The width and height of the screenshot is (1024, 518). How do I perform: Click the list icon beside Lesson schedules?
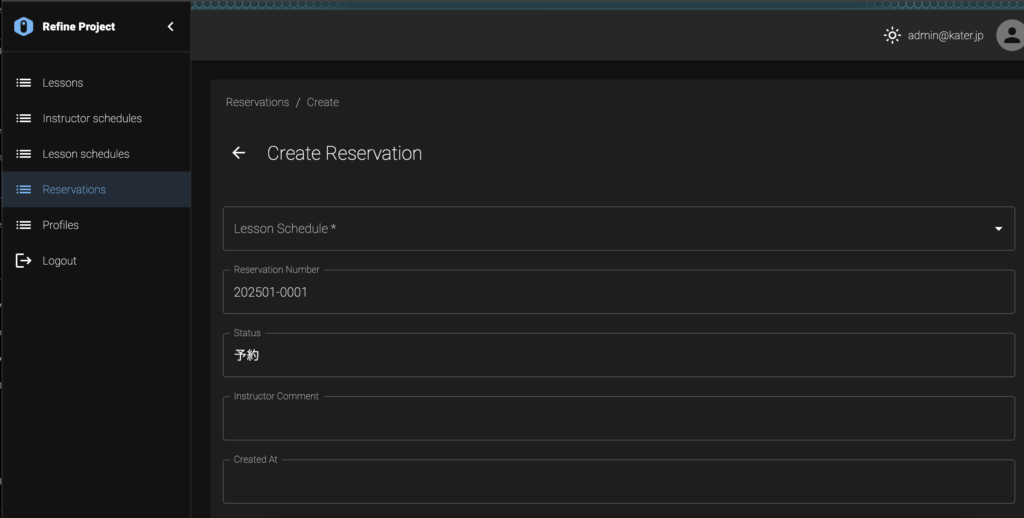[24, 154]
